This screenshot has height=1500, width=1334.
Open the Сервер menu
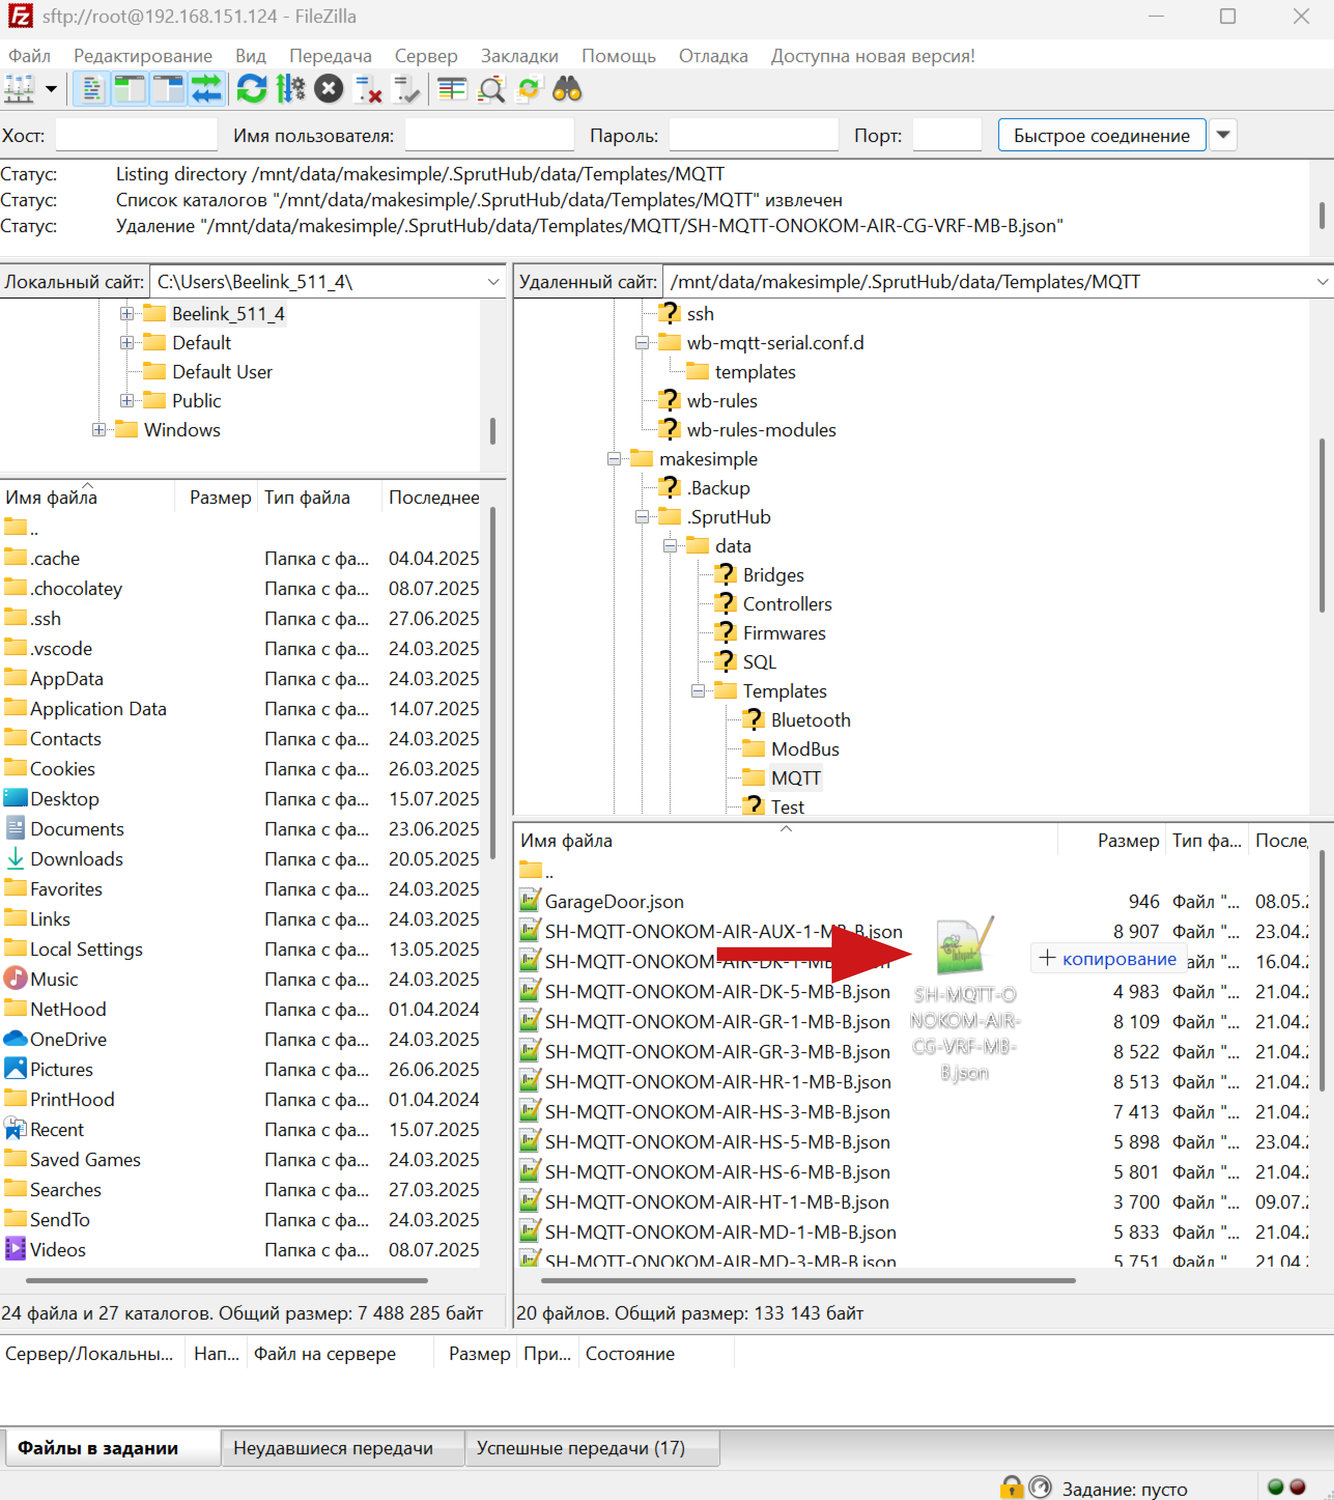click(425, 56)
